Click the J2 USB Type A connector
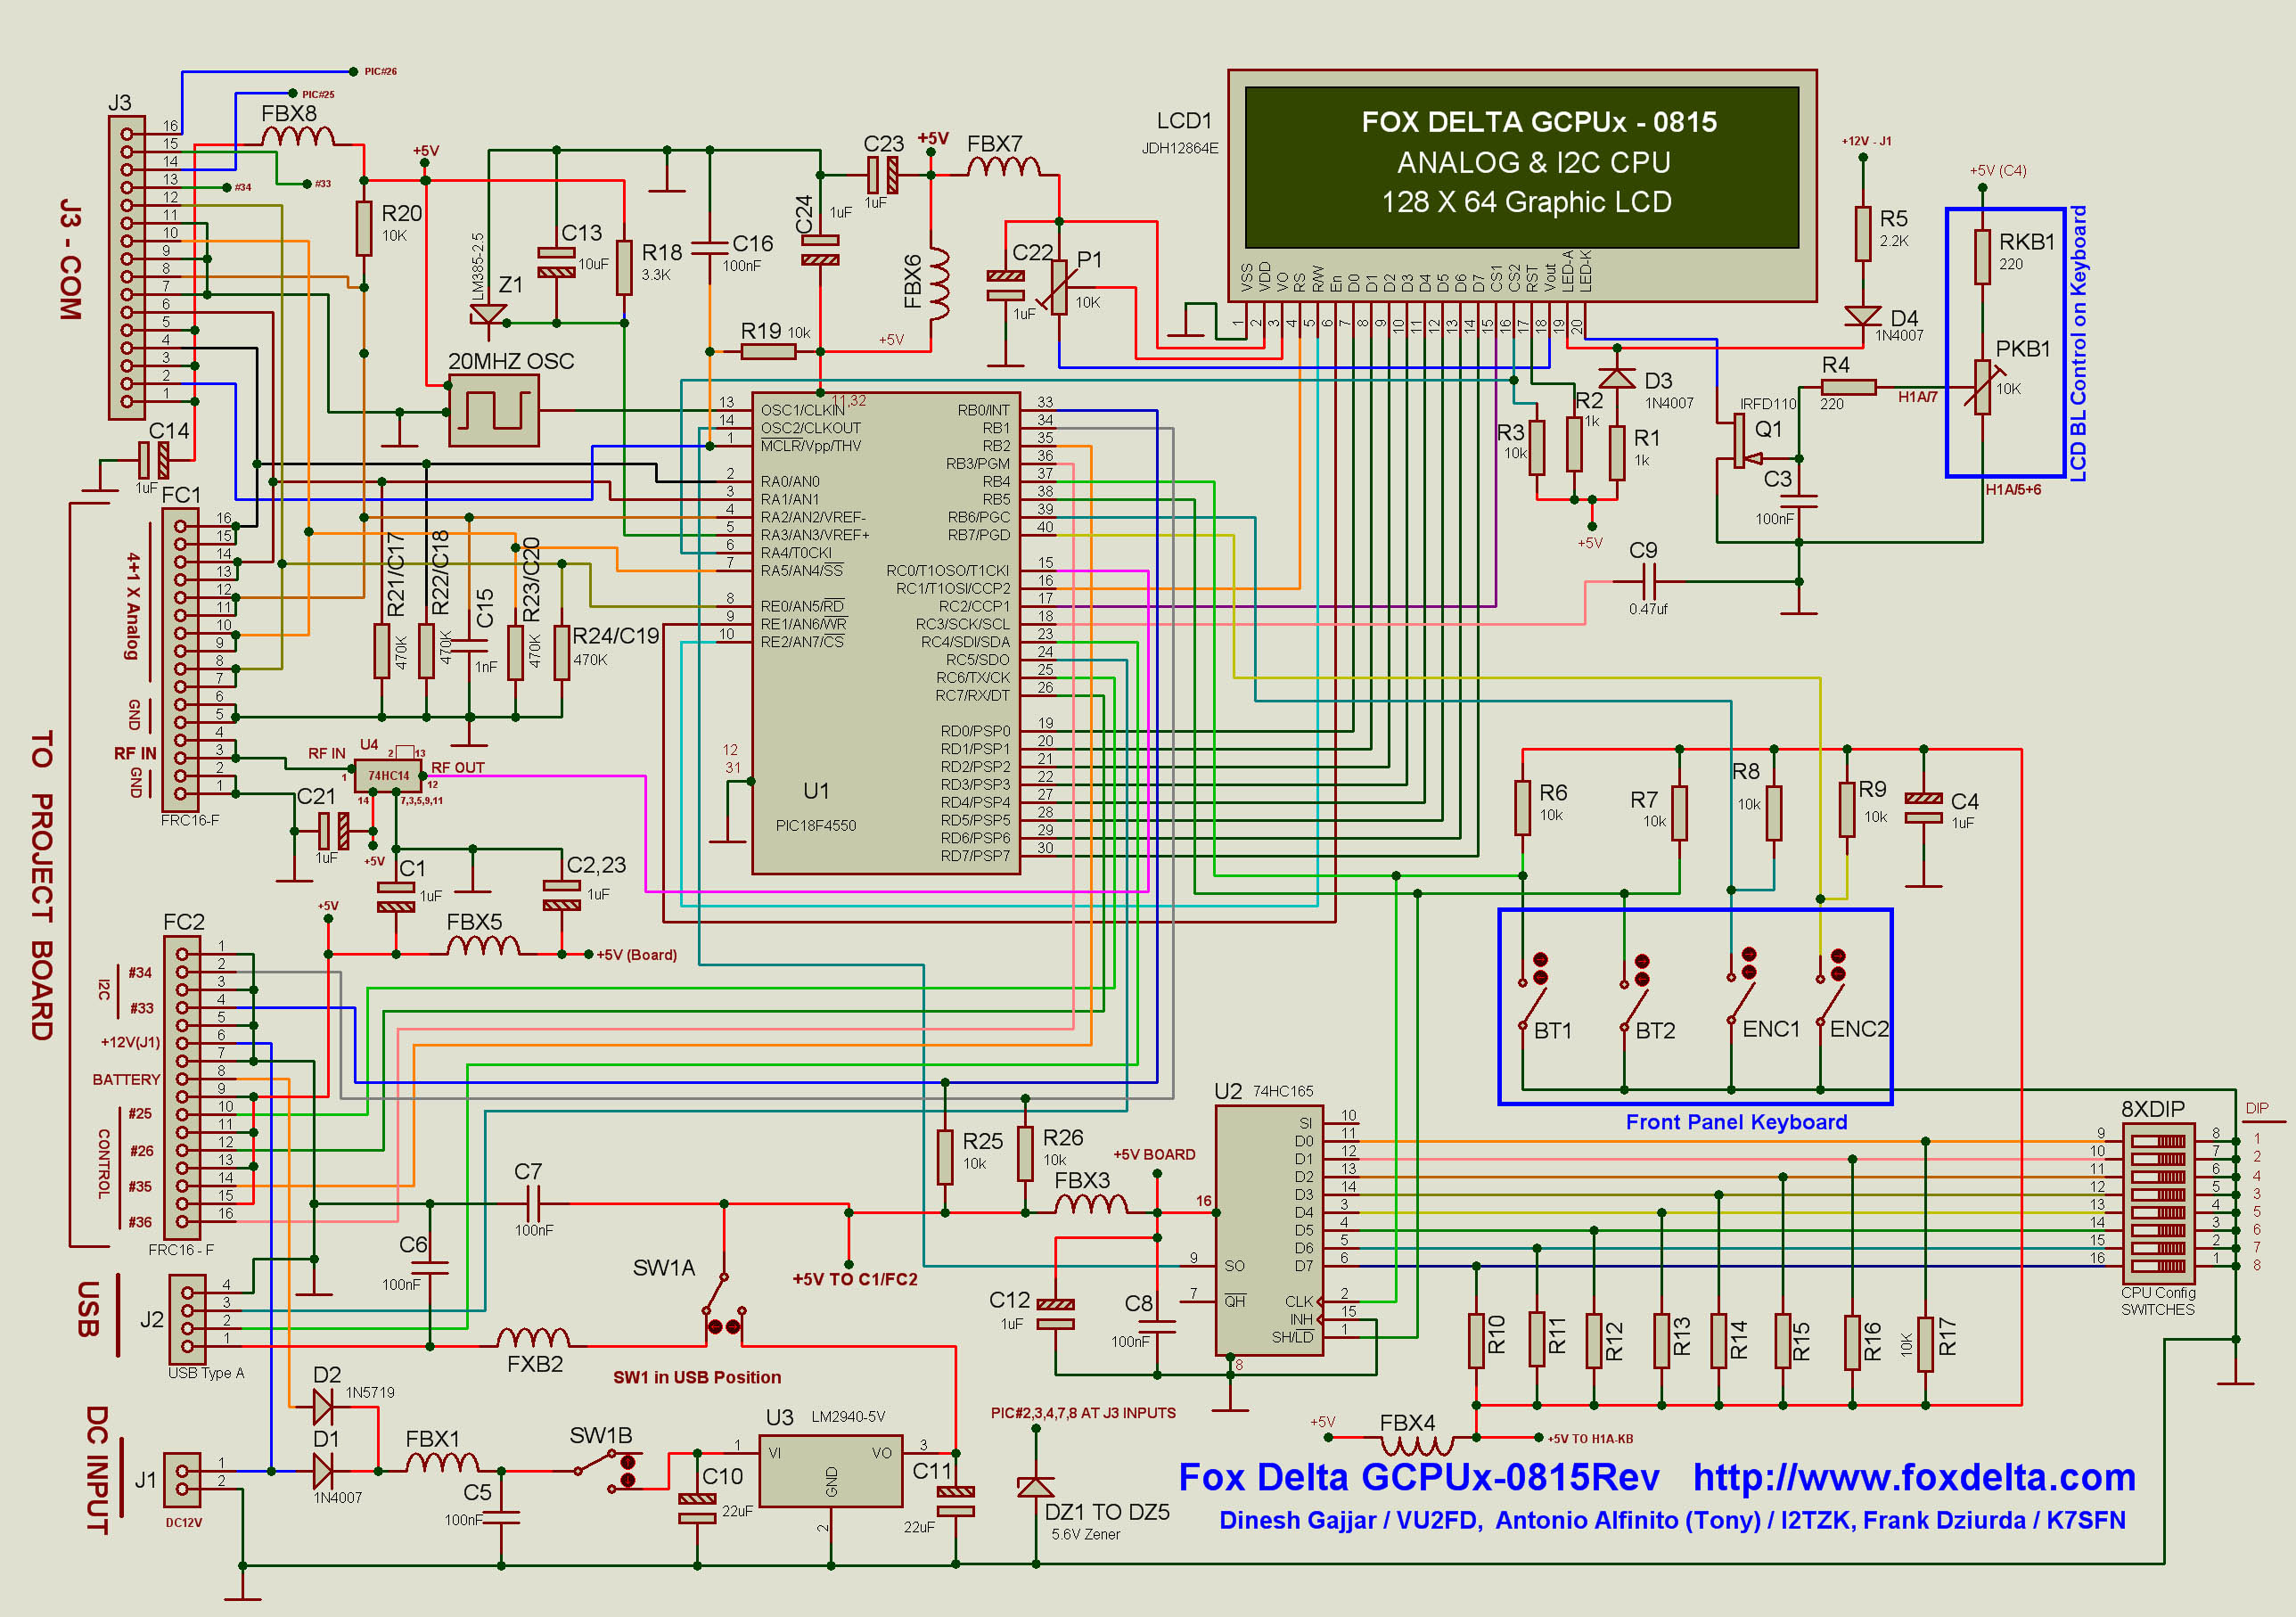The width and height of the screenshot is (2296, 1617). [188, 1319]
